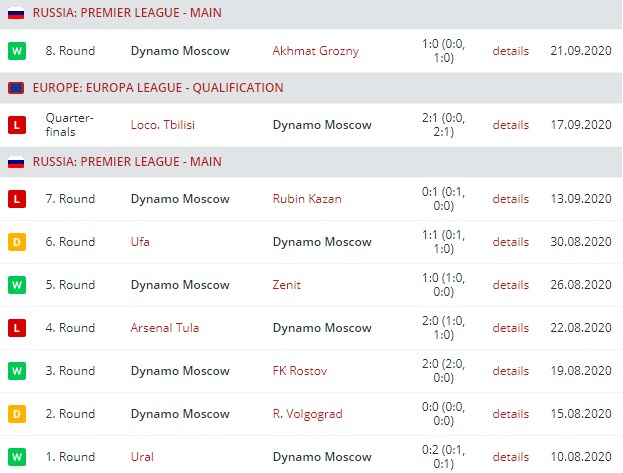The width and height of the screenshot is (623, 473).
Task: Show details for the Ufa match
Action: pyautogui.click(x=510, y=242)
